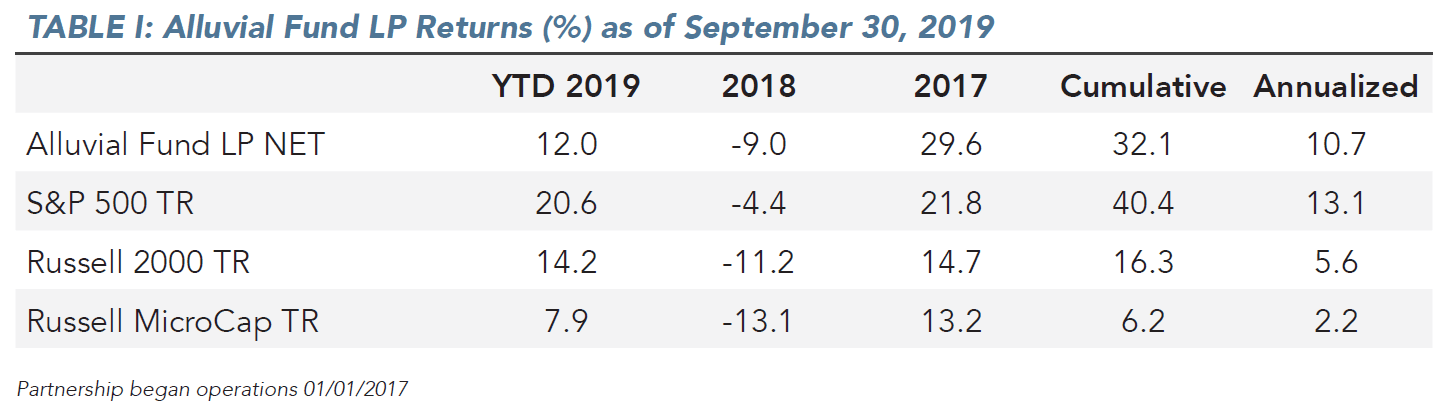
Task: Select the Russell 2000 TR row label
Action: tap(138, 262)
